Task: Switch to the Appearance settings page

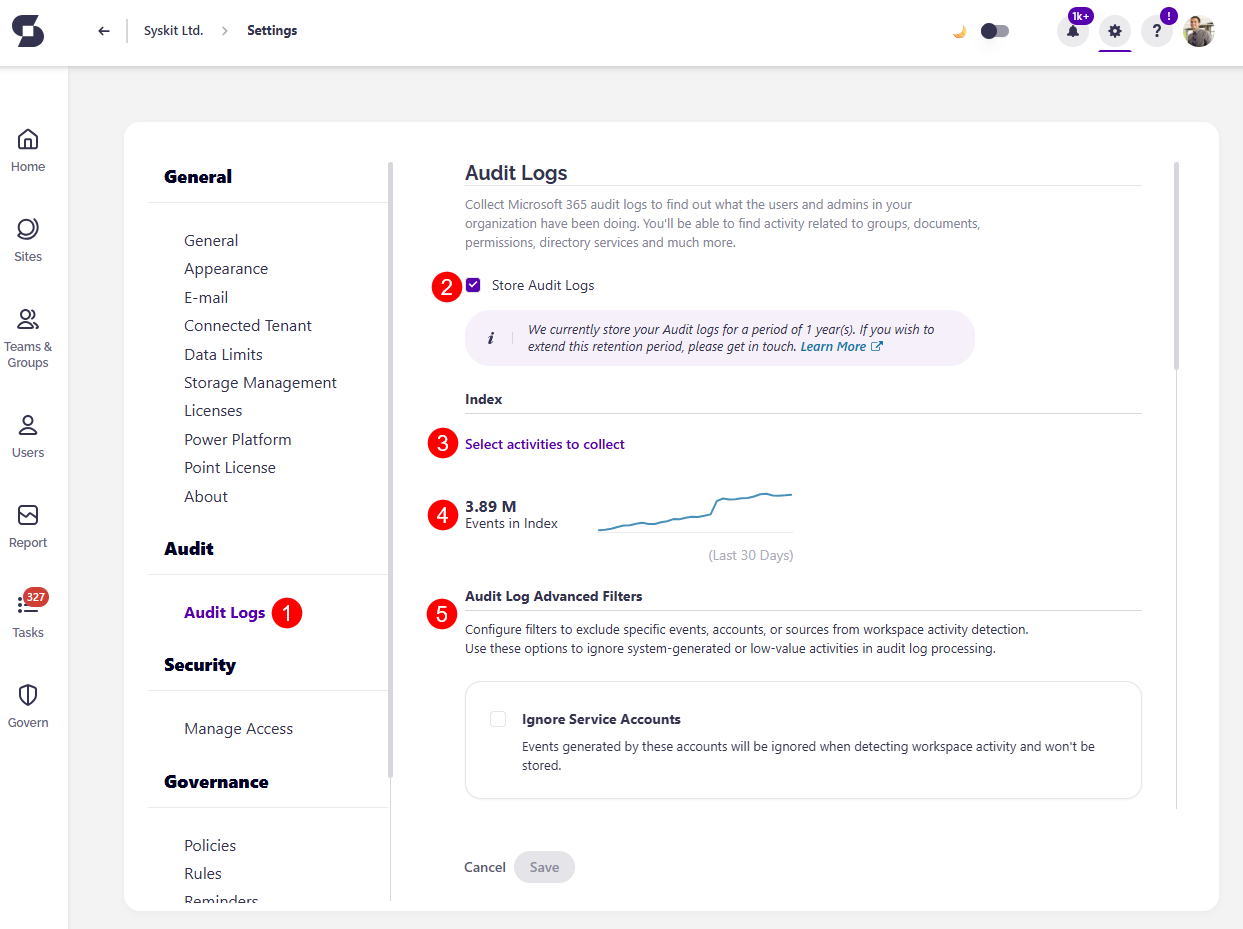Action: (x=226, y=268)
